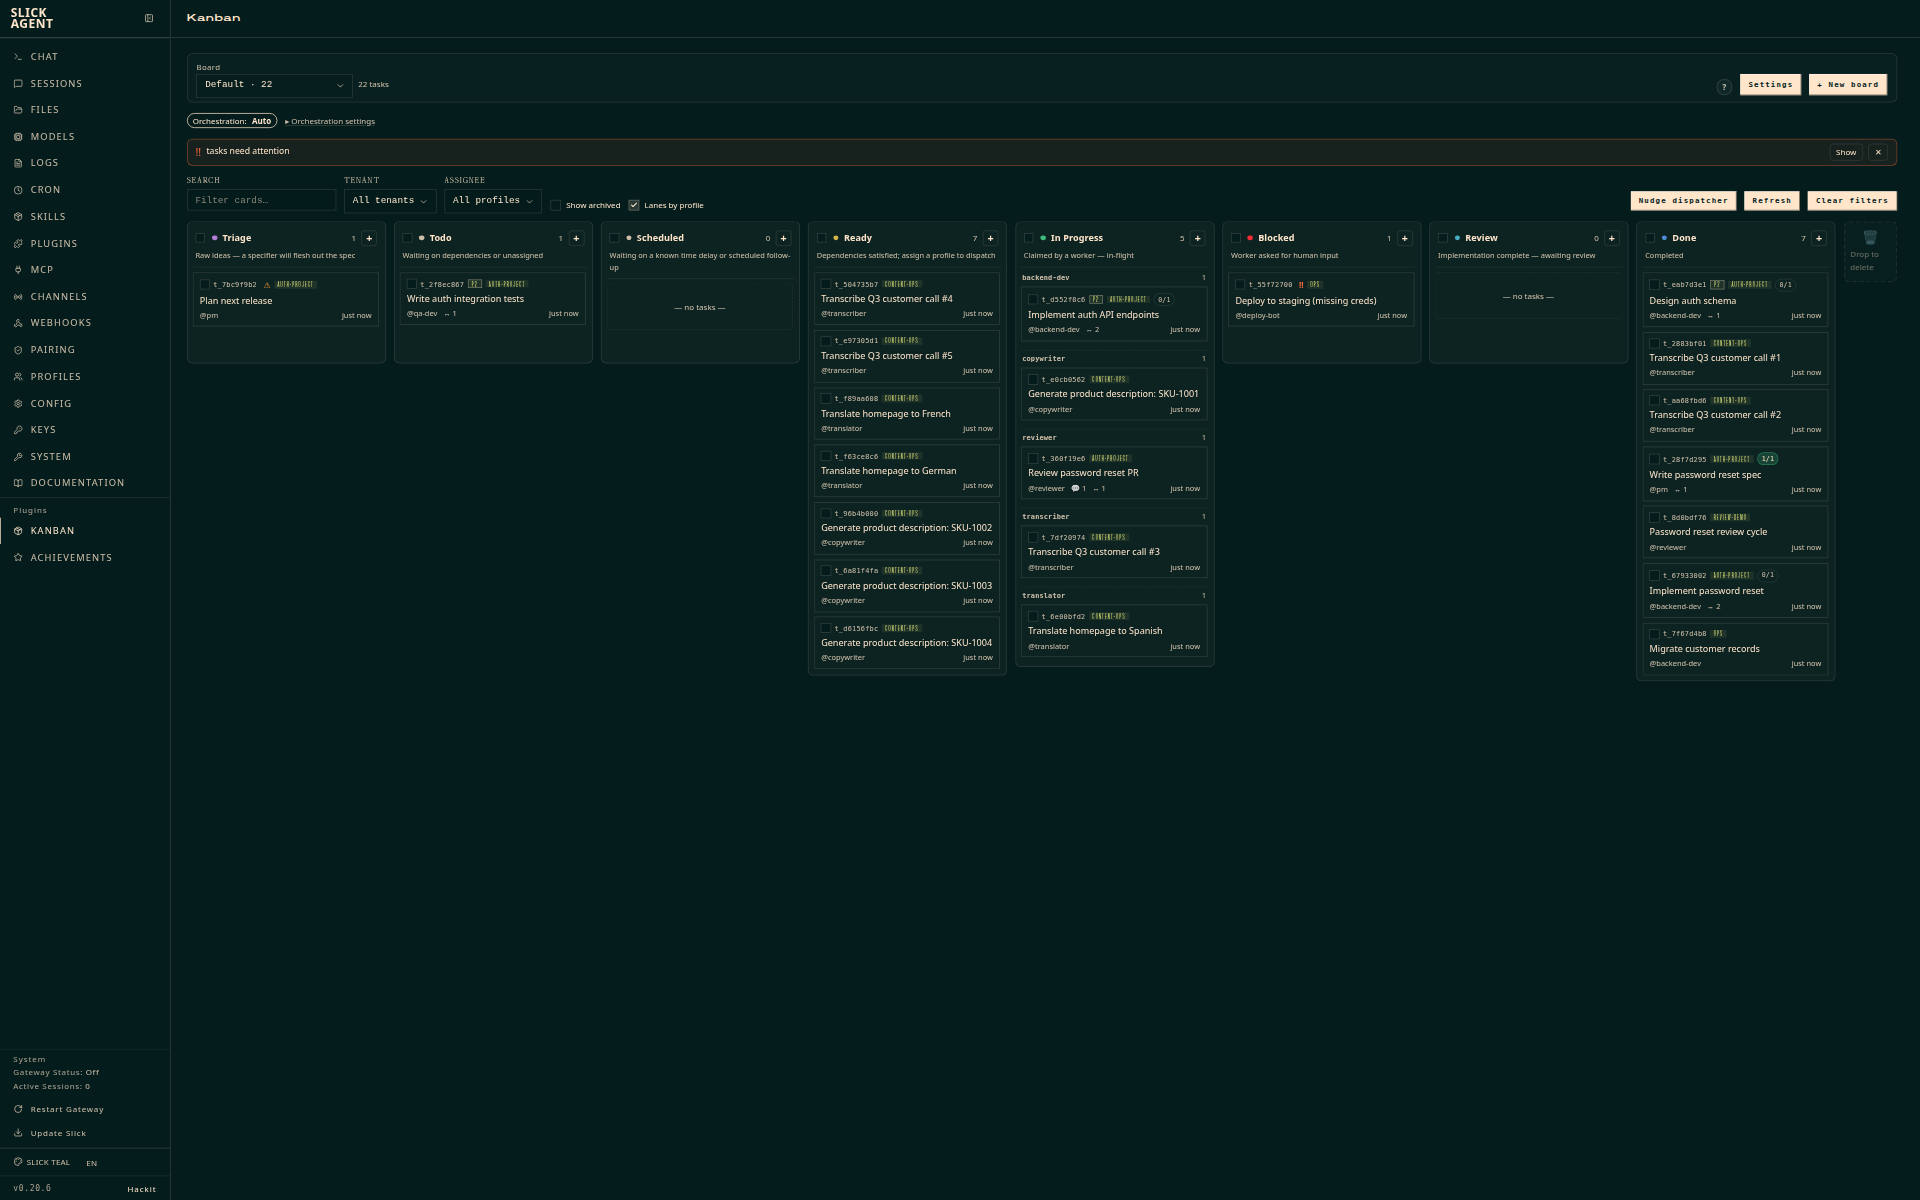Show tasks needing attention

1845,153
